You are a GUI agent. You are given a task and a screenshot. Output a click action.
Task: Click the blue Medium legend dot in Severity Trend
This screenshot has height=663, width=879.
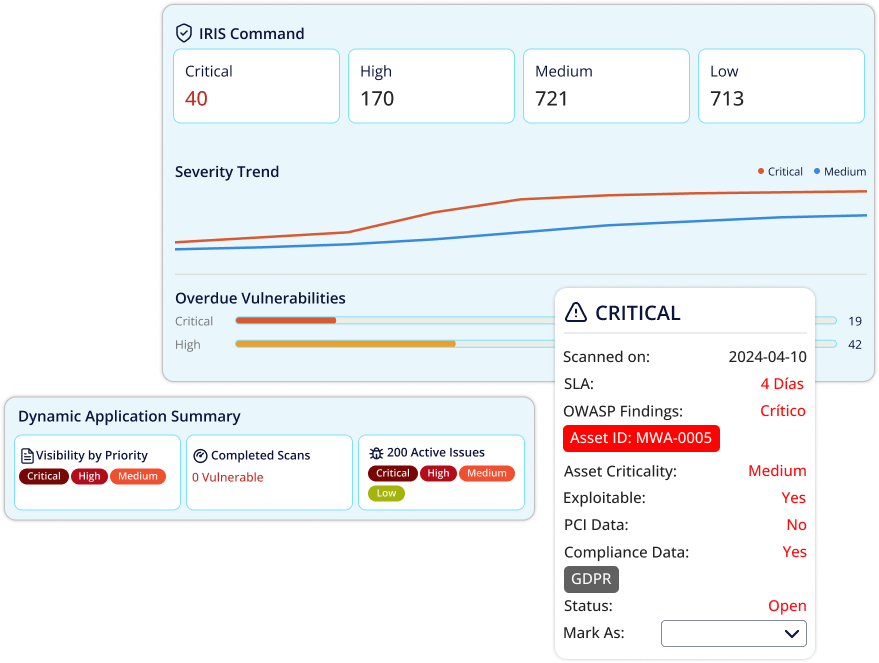point(817,171)
